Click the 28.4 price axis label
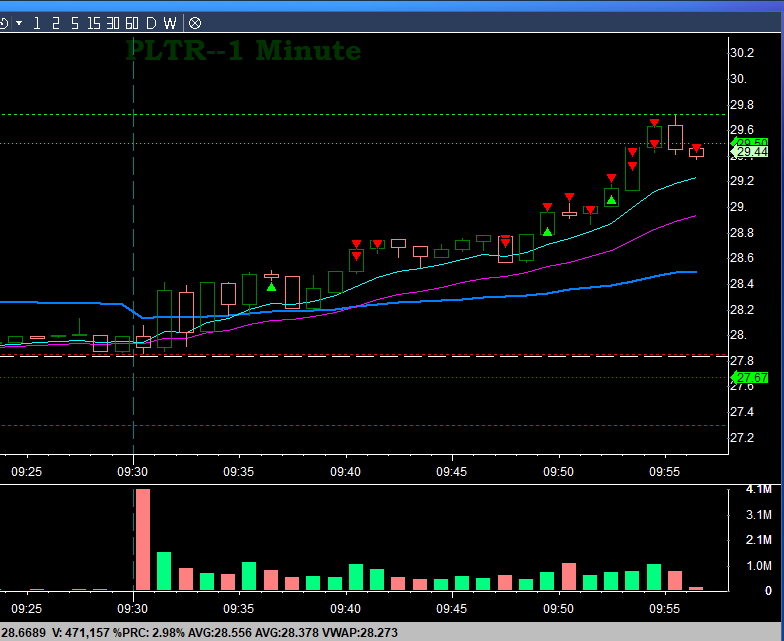 pyautogui.click(x=742, y=284)
